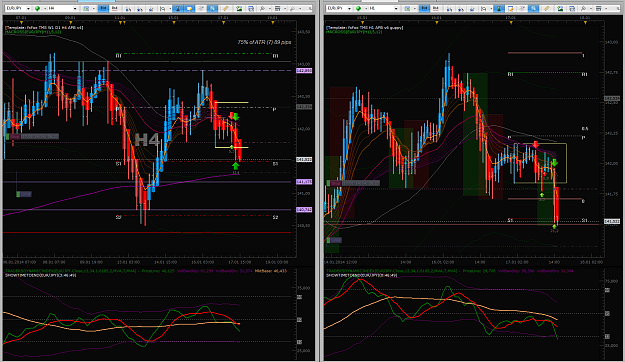The height and width of the screenshot is (362, 625).
Task: Click the window-shaped icon after the picture icon, left chart
Action: point(250,8)
